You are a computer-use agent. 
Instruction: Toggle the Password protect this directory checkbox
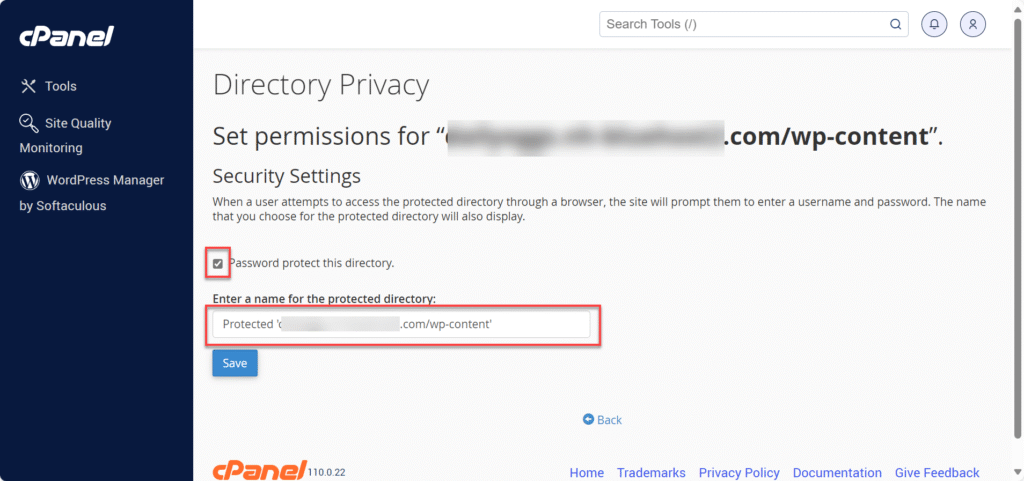point(218,264)
